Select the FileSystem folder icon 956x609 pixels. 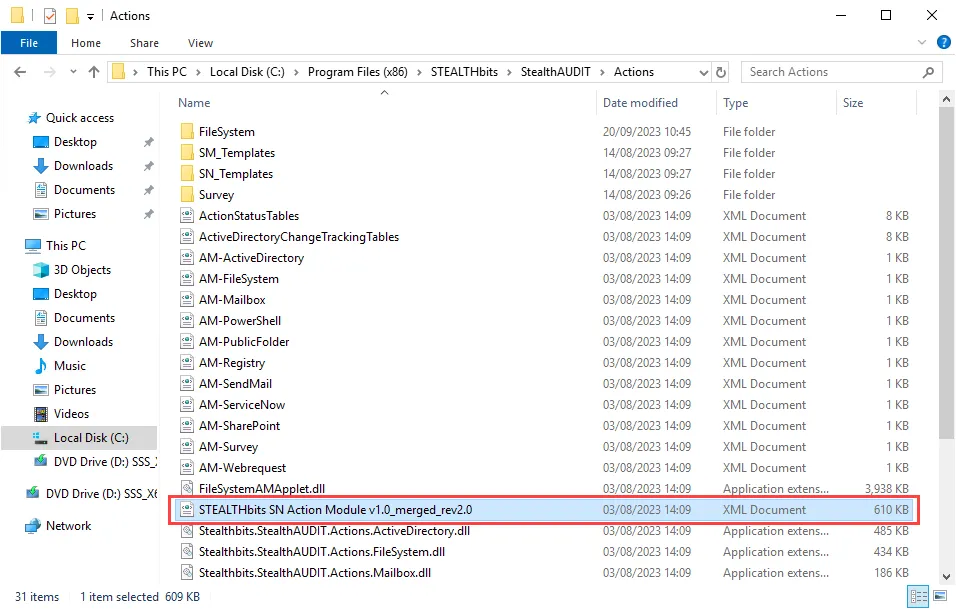(x=187, y=131)
